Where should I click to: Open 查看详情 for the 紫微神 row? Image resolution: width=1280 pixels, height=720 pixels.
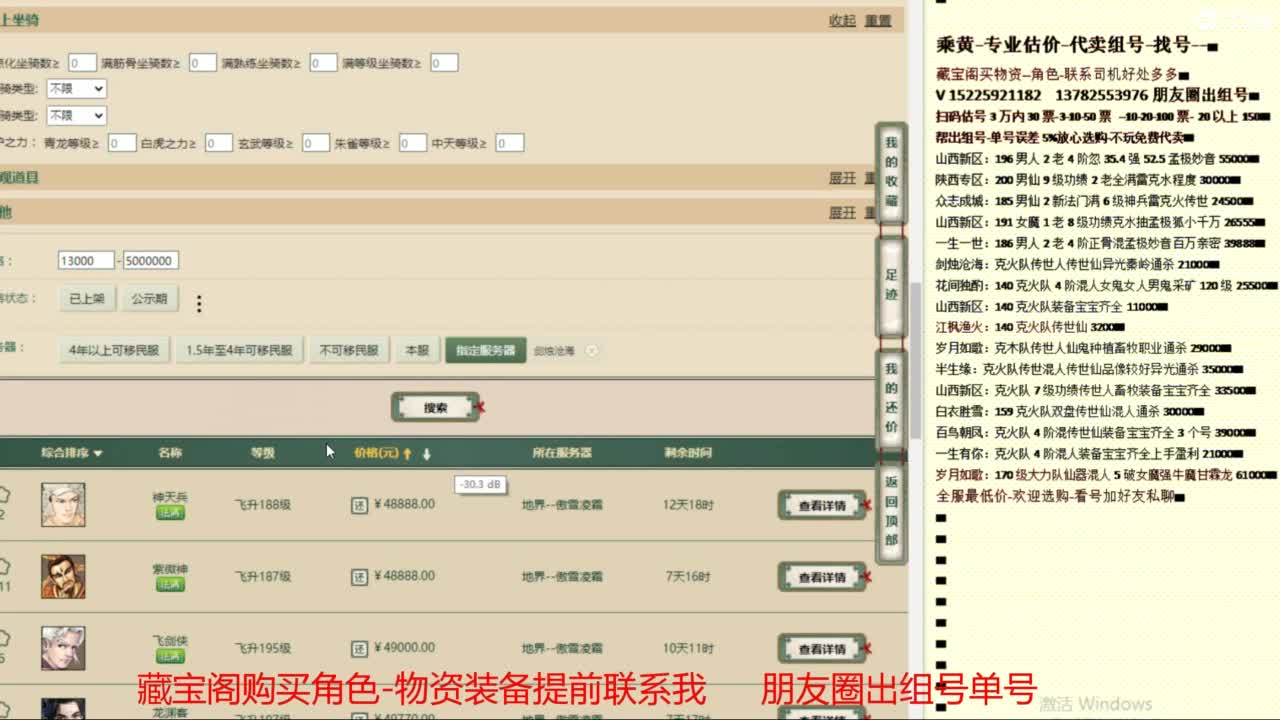tap(822, 577)
